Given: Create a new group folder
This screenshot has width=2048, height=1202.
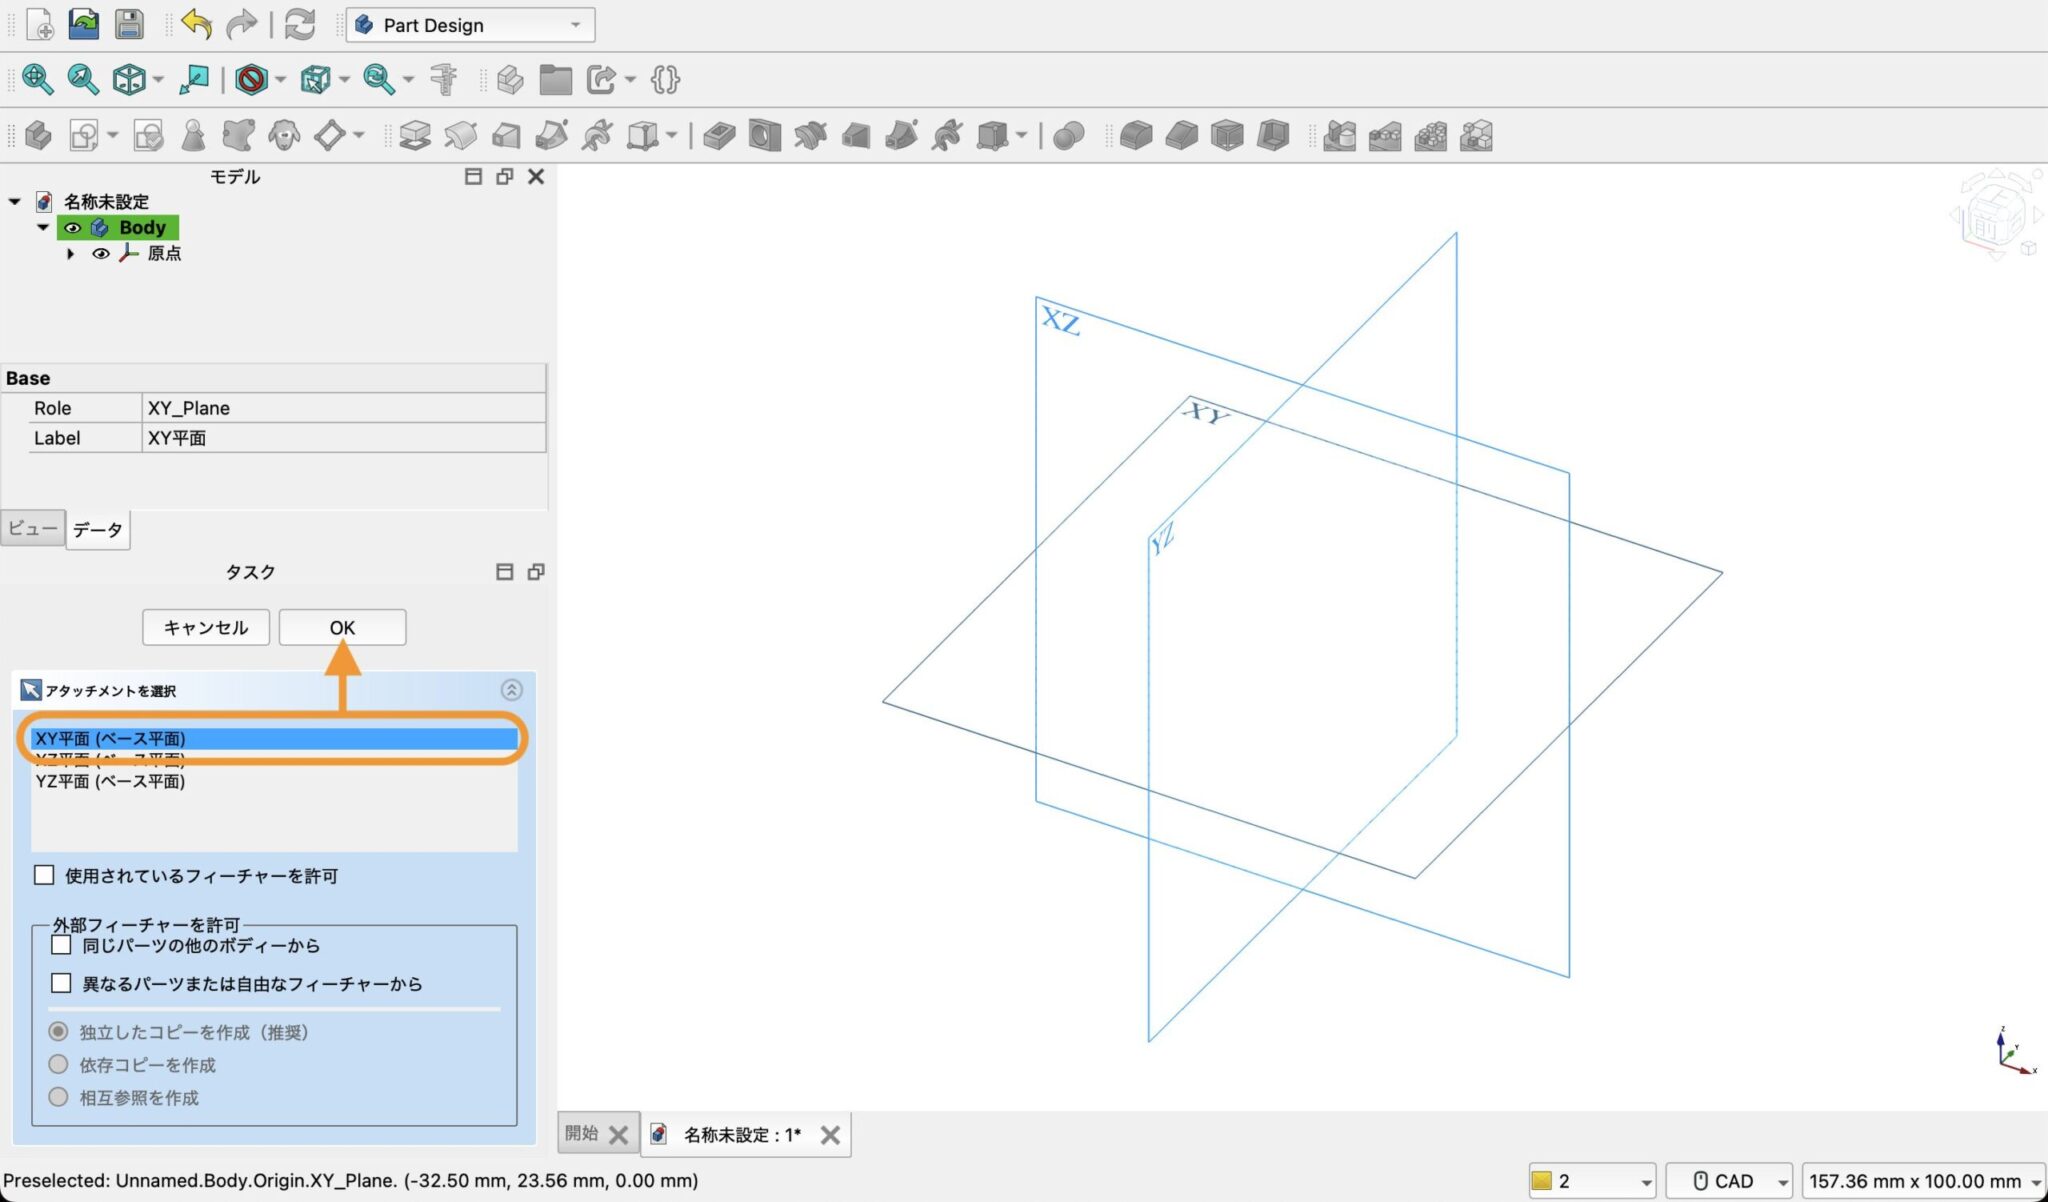Looking at the screenshot, I should click(x=555, y=79).
